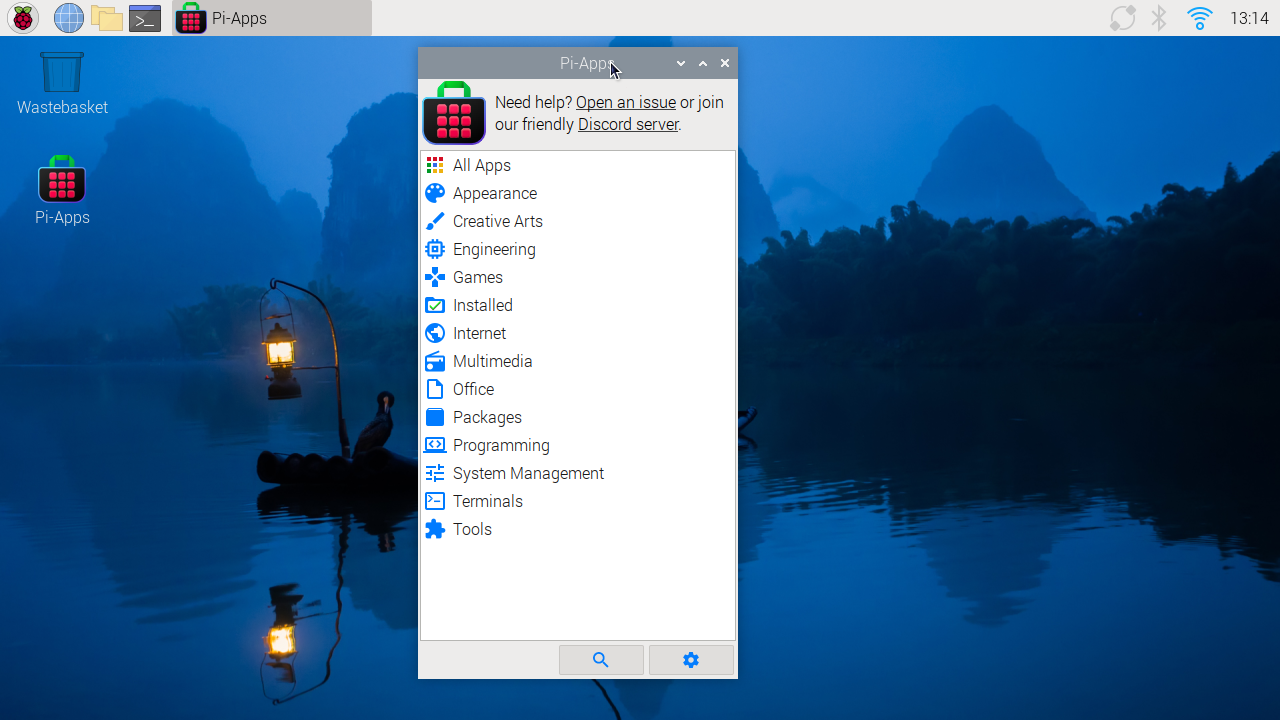
Task: Open the Wi-Fi network menu in tray
Action: tap(1199, 18)
